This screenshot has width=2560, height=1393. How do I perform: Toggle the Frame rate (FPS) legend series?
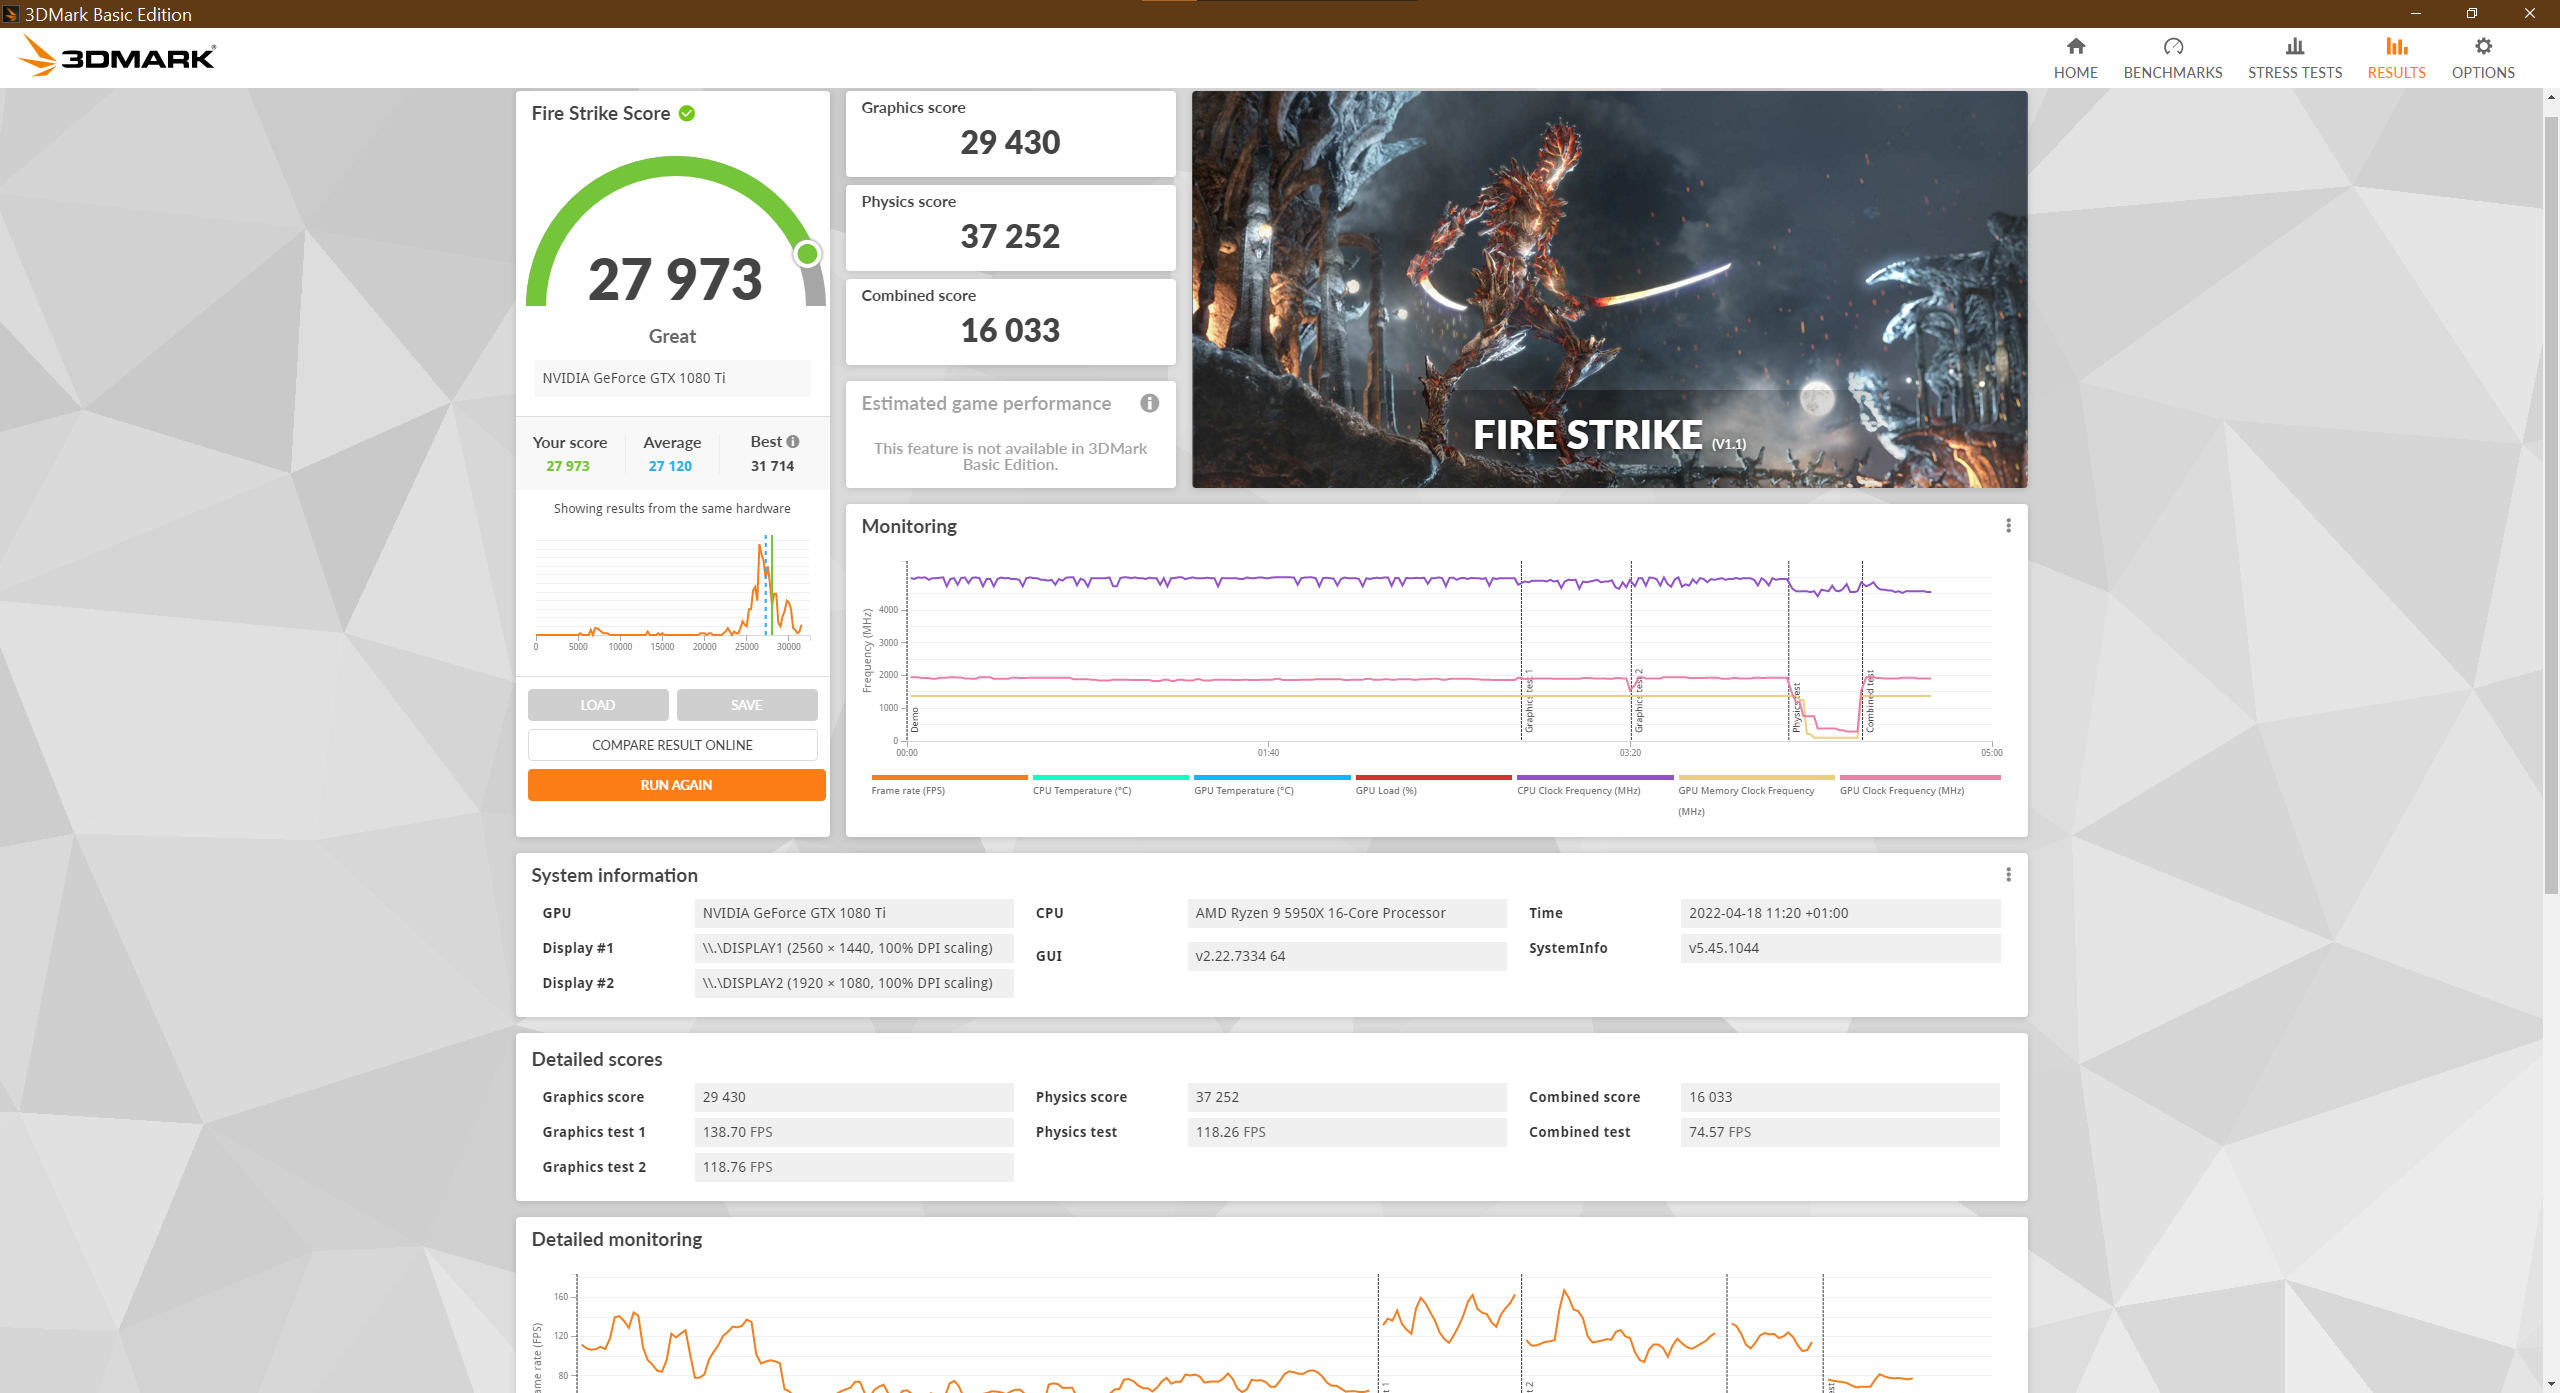pos(948,784)
